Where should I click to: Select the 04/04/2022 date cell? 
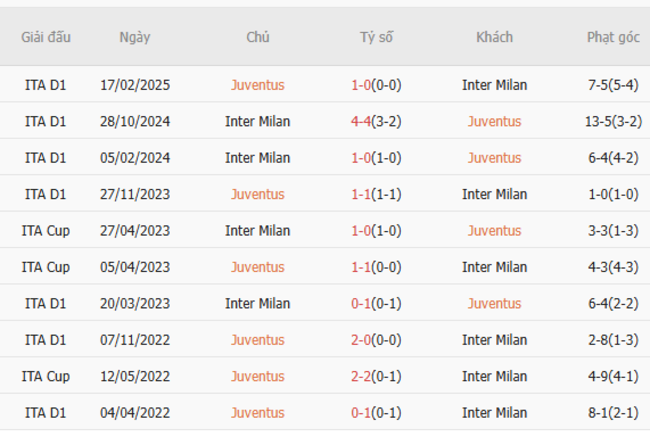tap(135, 413)
